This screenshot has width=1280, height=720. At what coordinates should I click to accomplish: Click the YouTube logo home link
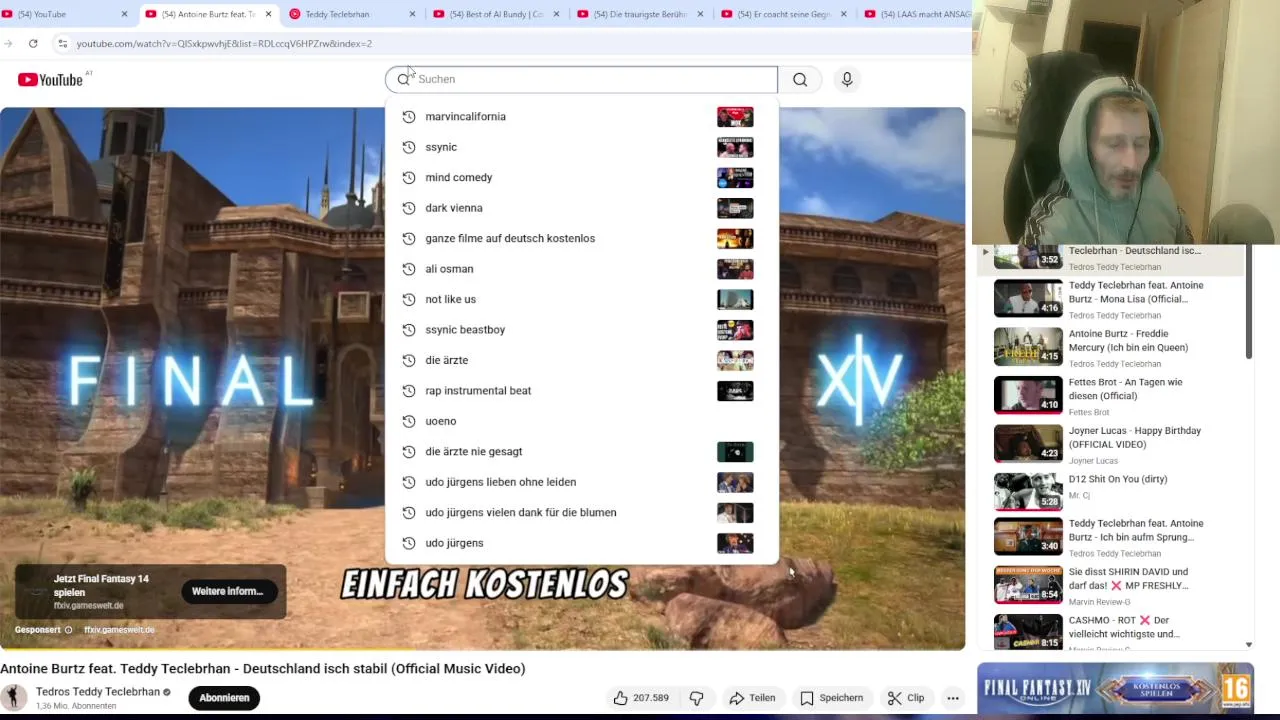coord(50,80)
